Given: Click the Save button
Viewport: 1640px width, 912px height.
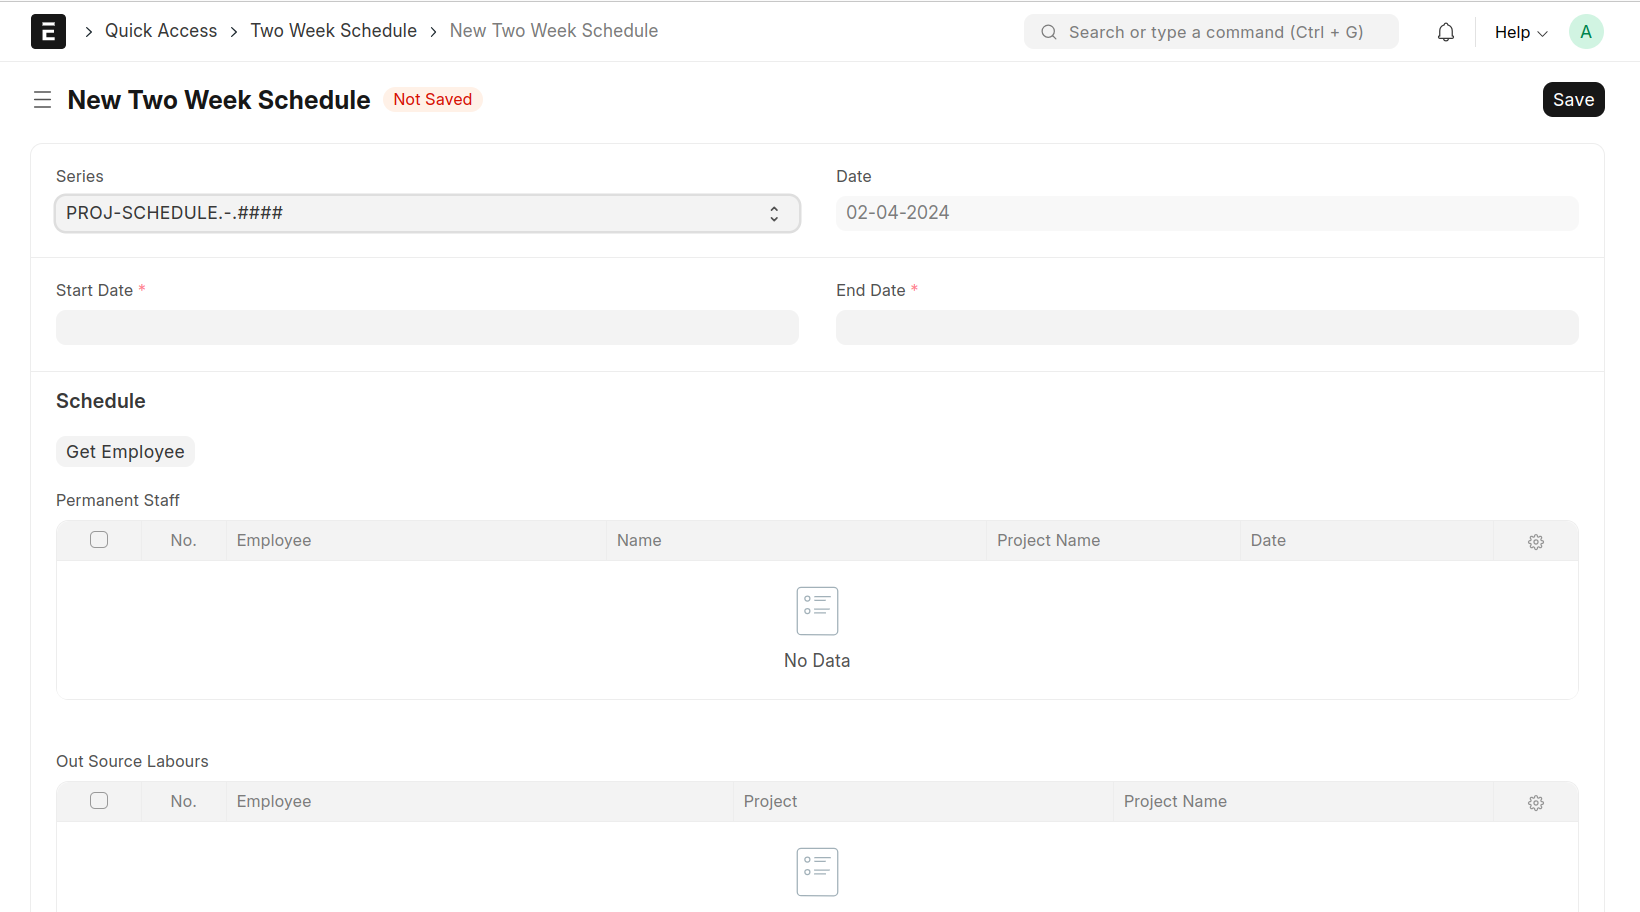Looking at the screenshot, I should point(1572,100).
